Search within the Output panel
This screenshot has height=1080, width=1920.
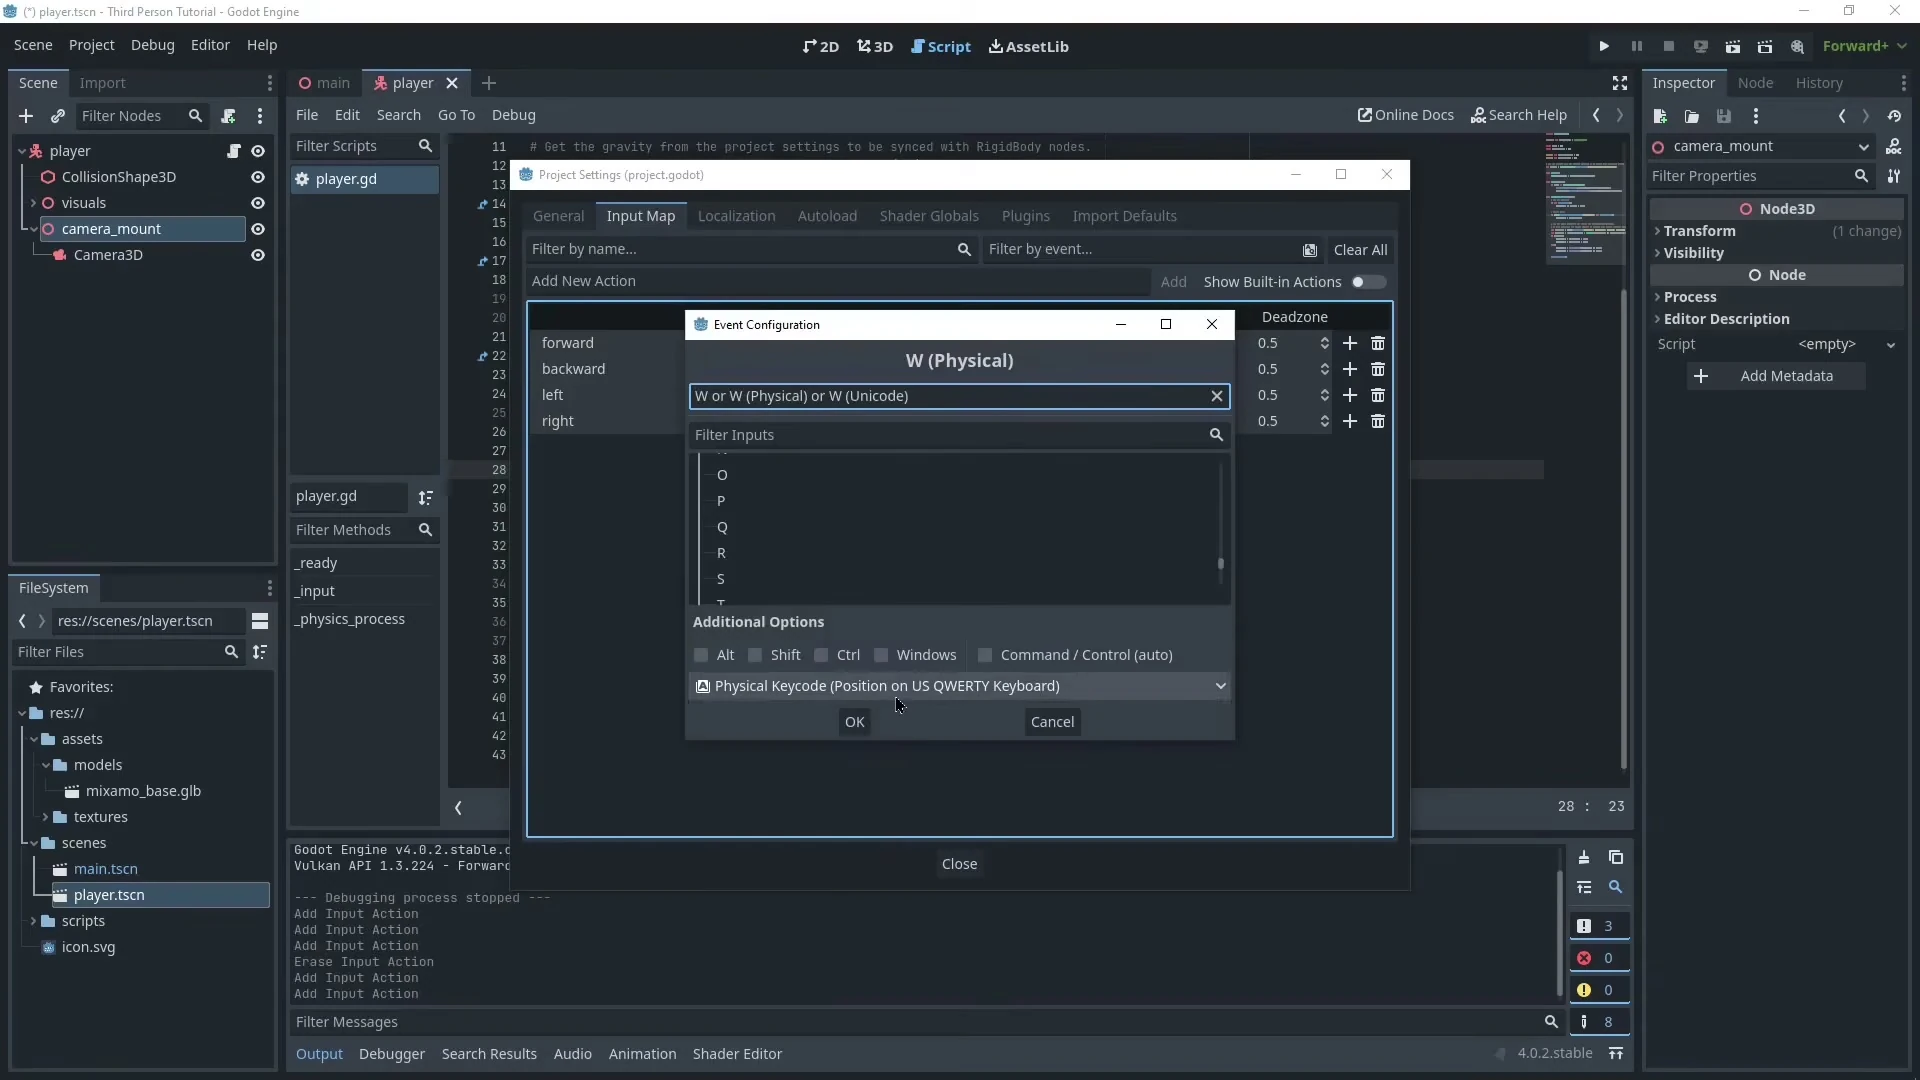pos(1616,888)
